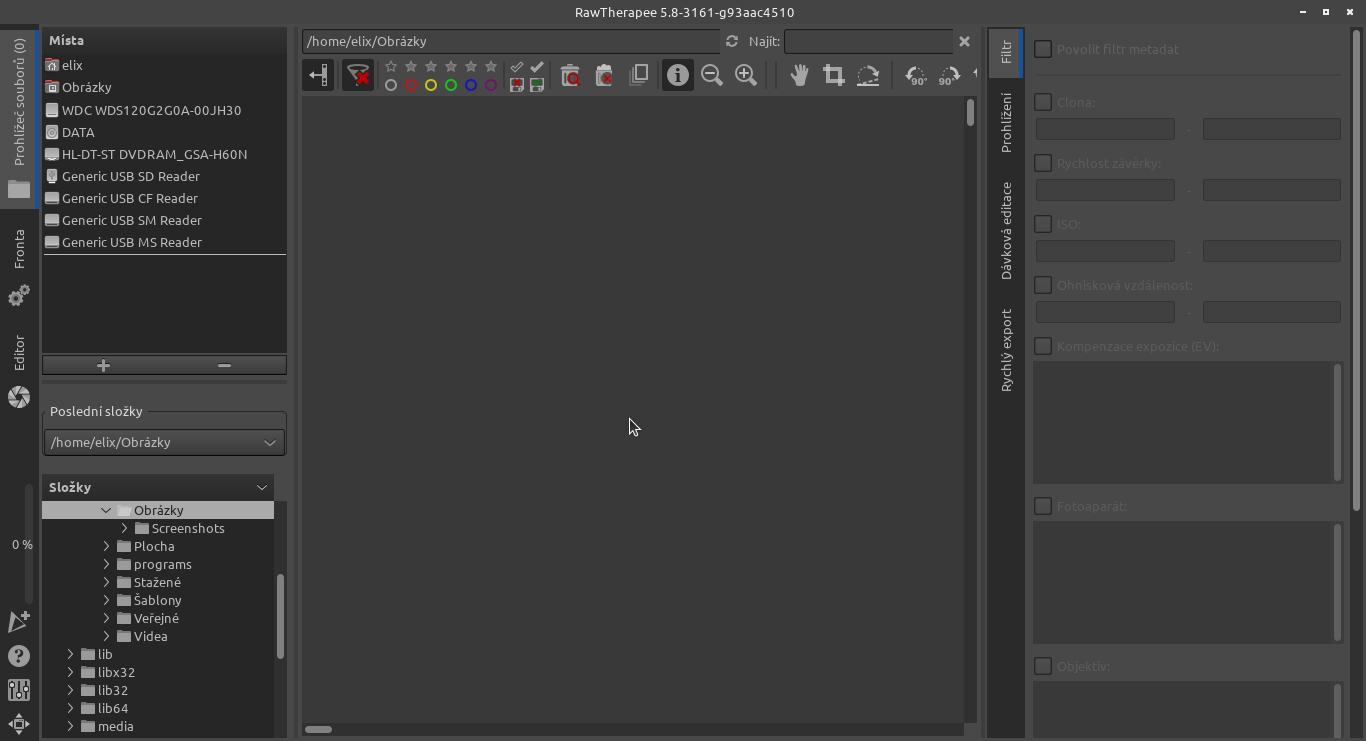Collapse the Složky panel expander

262,487
